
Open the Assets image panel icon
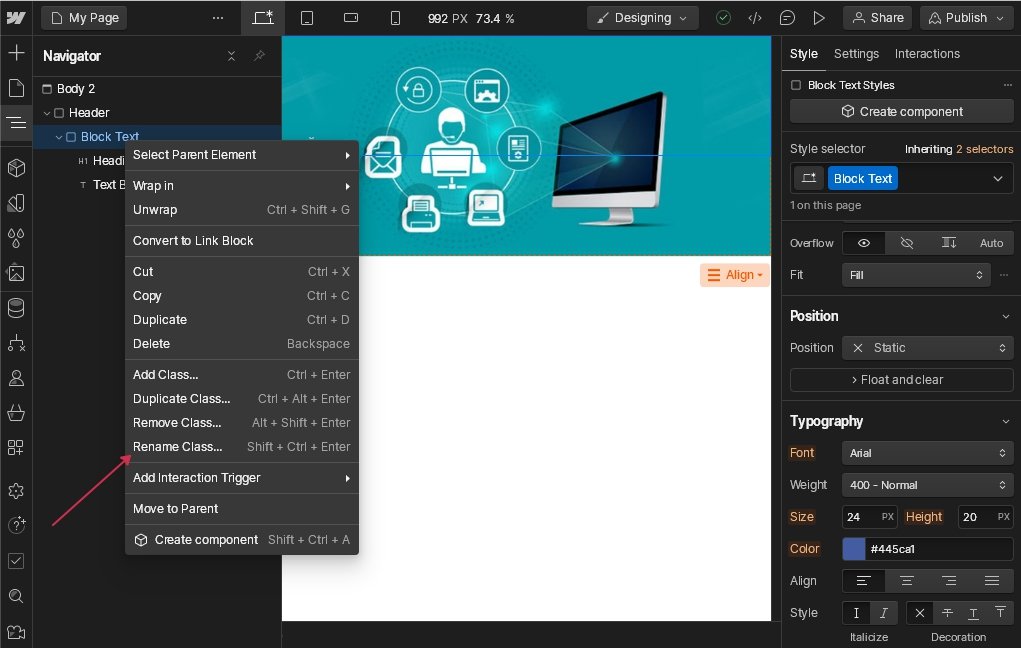point(16,273)
